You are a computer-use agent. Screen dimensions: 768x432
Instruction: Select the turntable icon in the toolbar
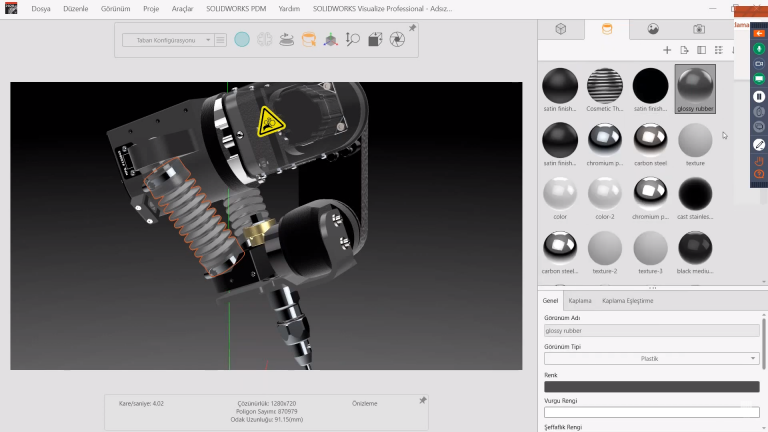[286, 40]
